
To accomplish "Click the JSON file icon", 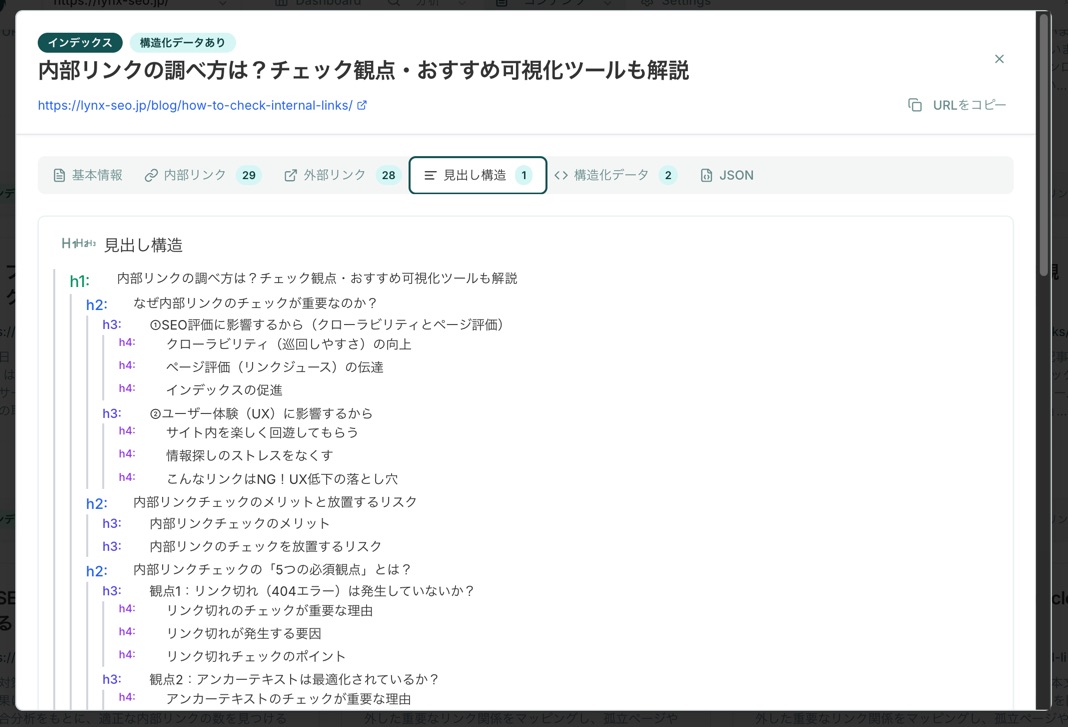I will (x=706, y=175).
